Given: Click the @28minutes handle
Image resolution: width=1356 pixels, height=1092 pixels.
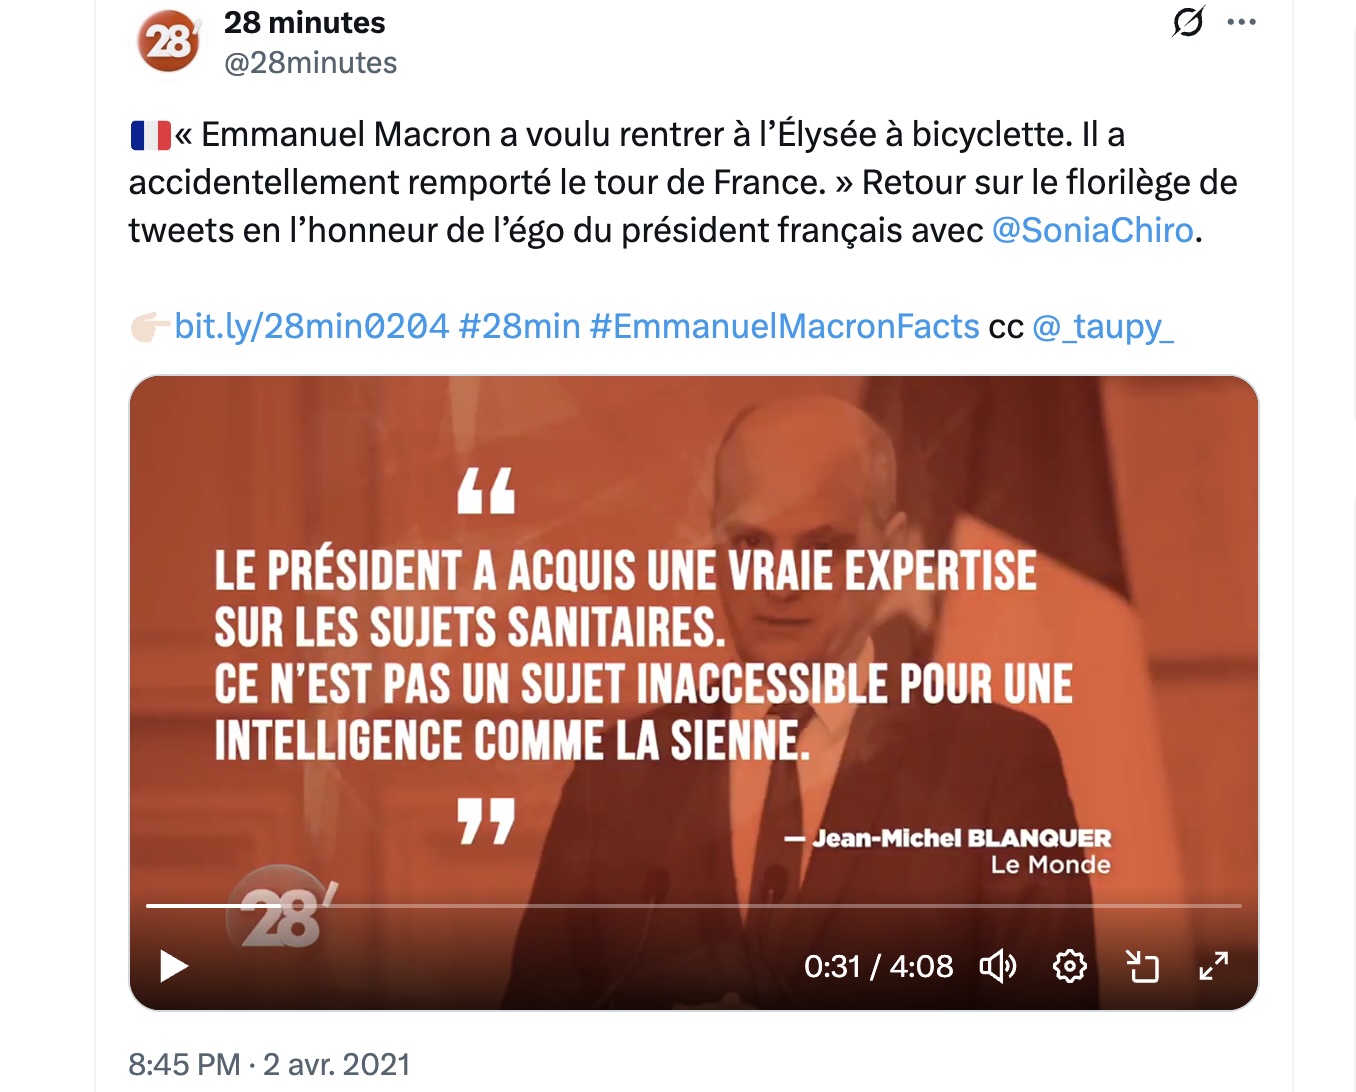Looking at the screenshot, I should click(310, 63).
